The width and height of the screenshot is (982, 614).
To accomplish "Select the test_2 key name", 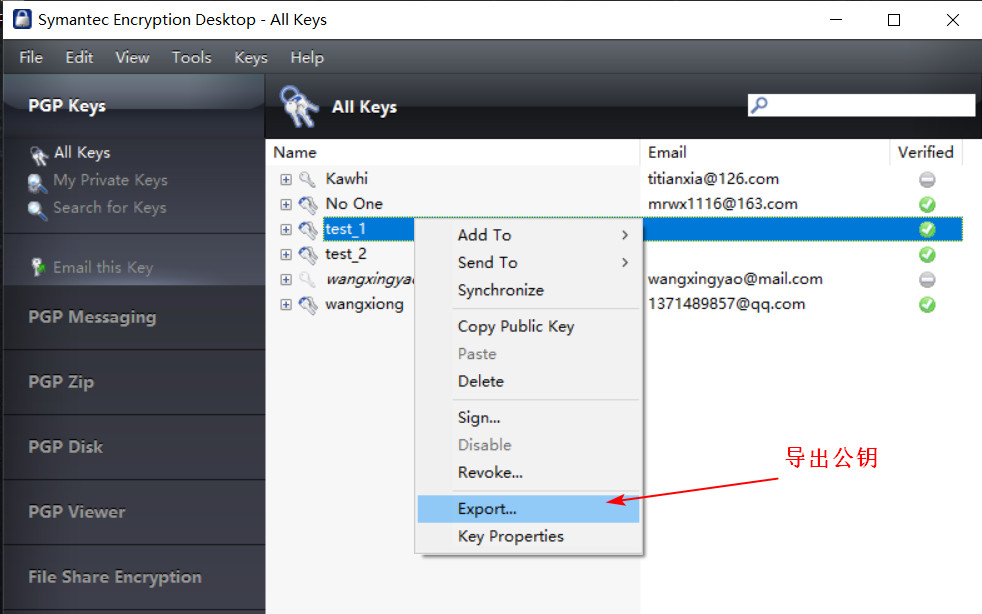I will [346, 254].
